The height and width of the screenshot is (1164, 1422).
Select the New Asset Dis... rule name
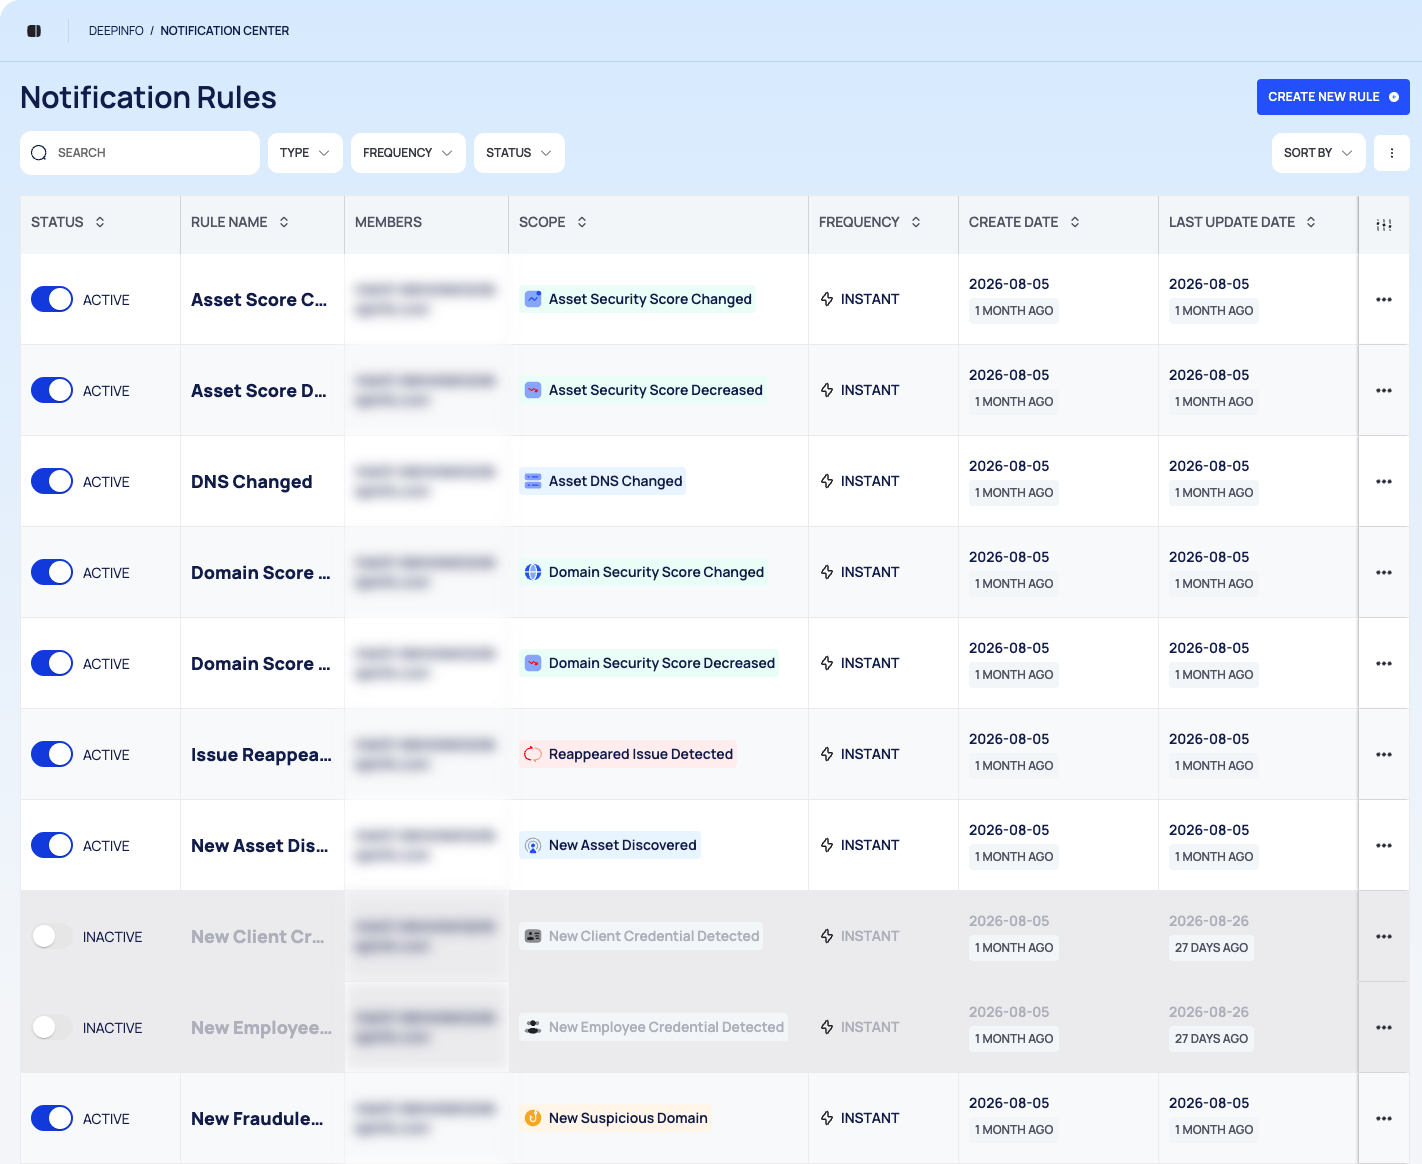click(260, 846)
